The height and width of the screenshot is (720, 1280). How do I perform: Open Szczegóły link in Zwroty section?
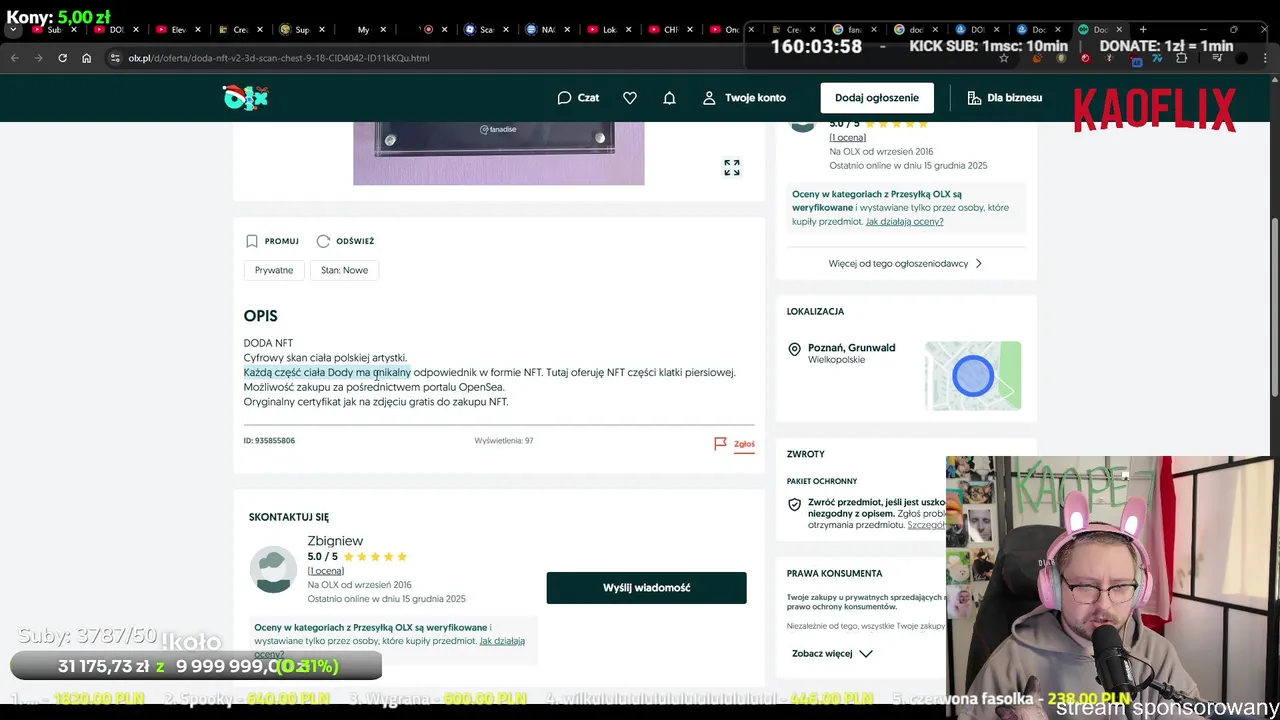pos(926,525)
